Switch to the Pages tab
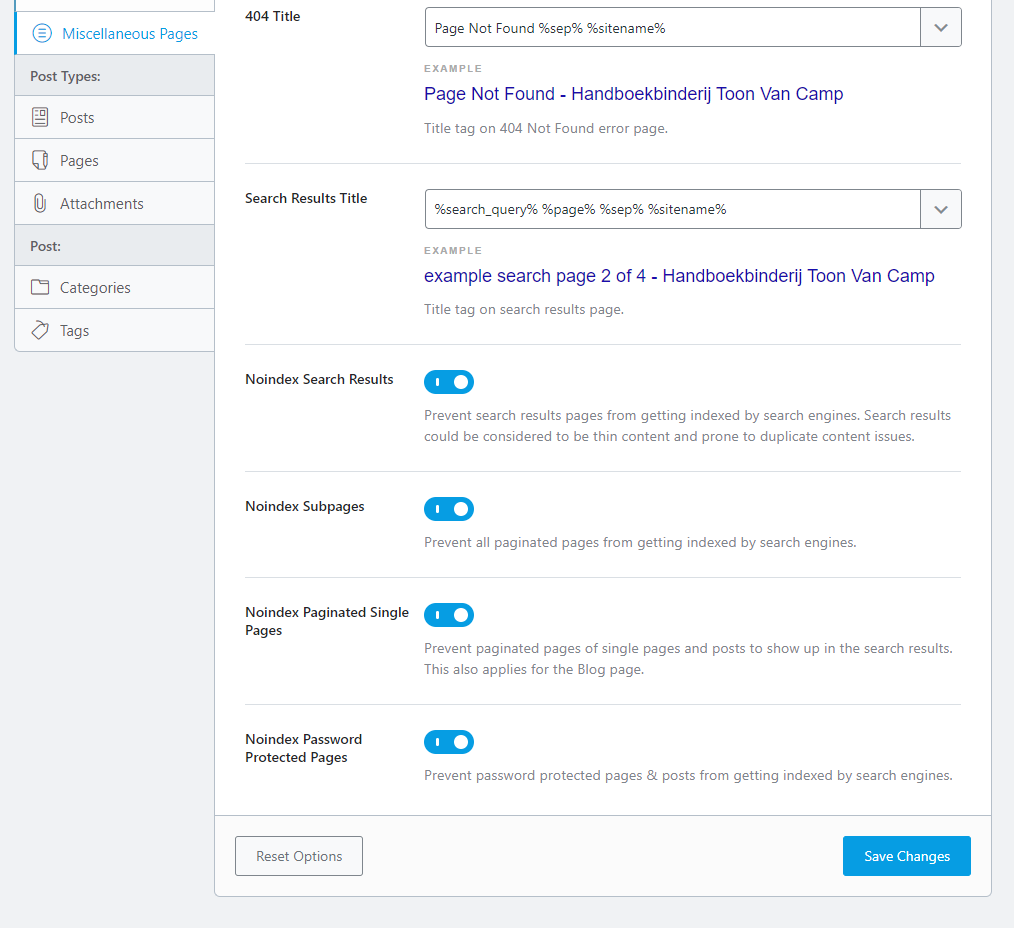This screenshot has width=1014, height=928. click(114, 160)
